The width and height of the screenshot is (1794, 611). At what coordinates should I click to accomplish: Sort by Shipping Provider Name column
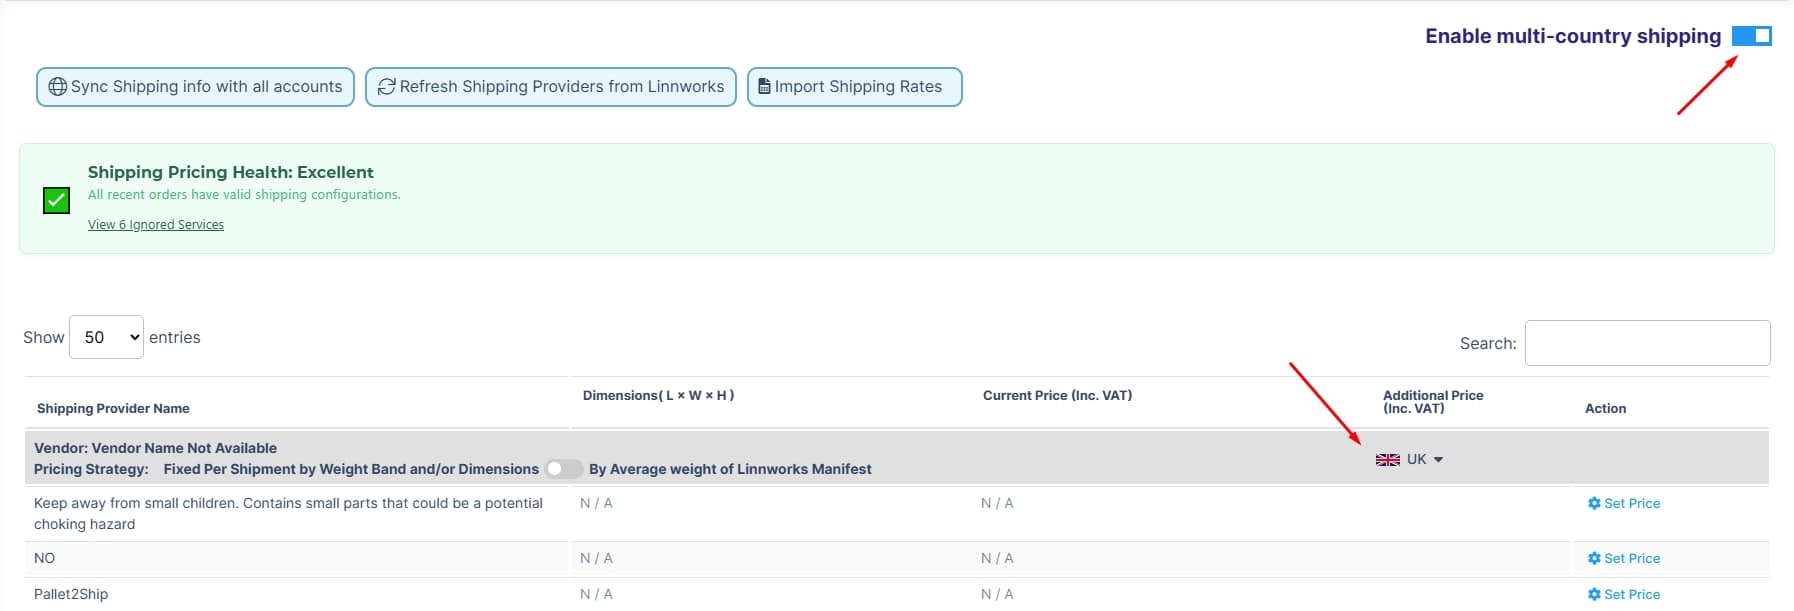click(113, 408)
